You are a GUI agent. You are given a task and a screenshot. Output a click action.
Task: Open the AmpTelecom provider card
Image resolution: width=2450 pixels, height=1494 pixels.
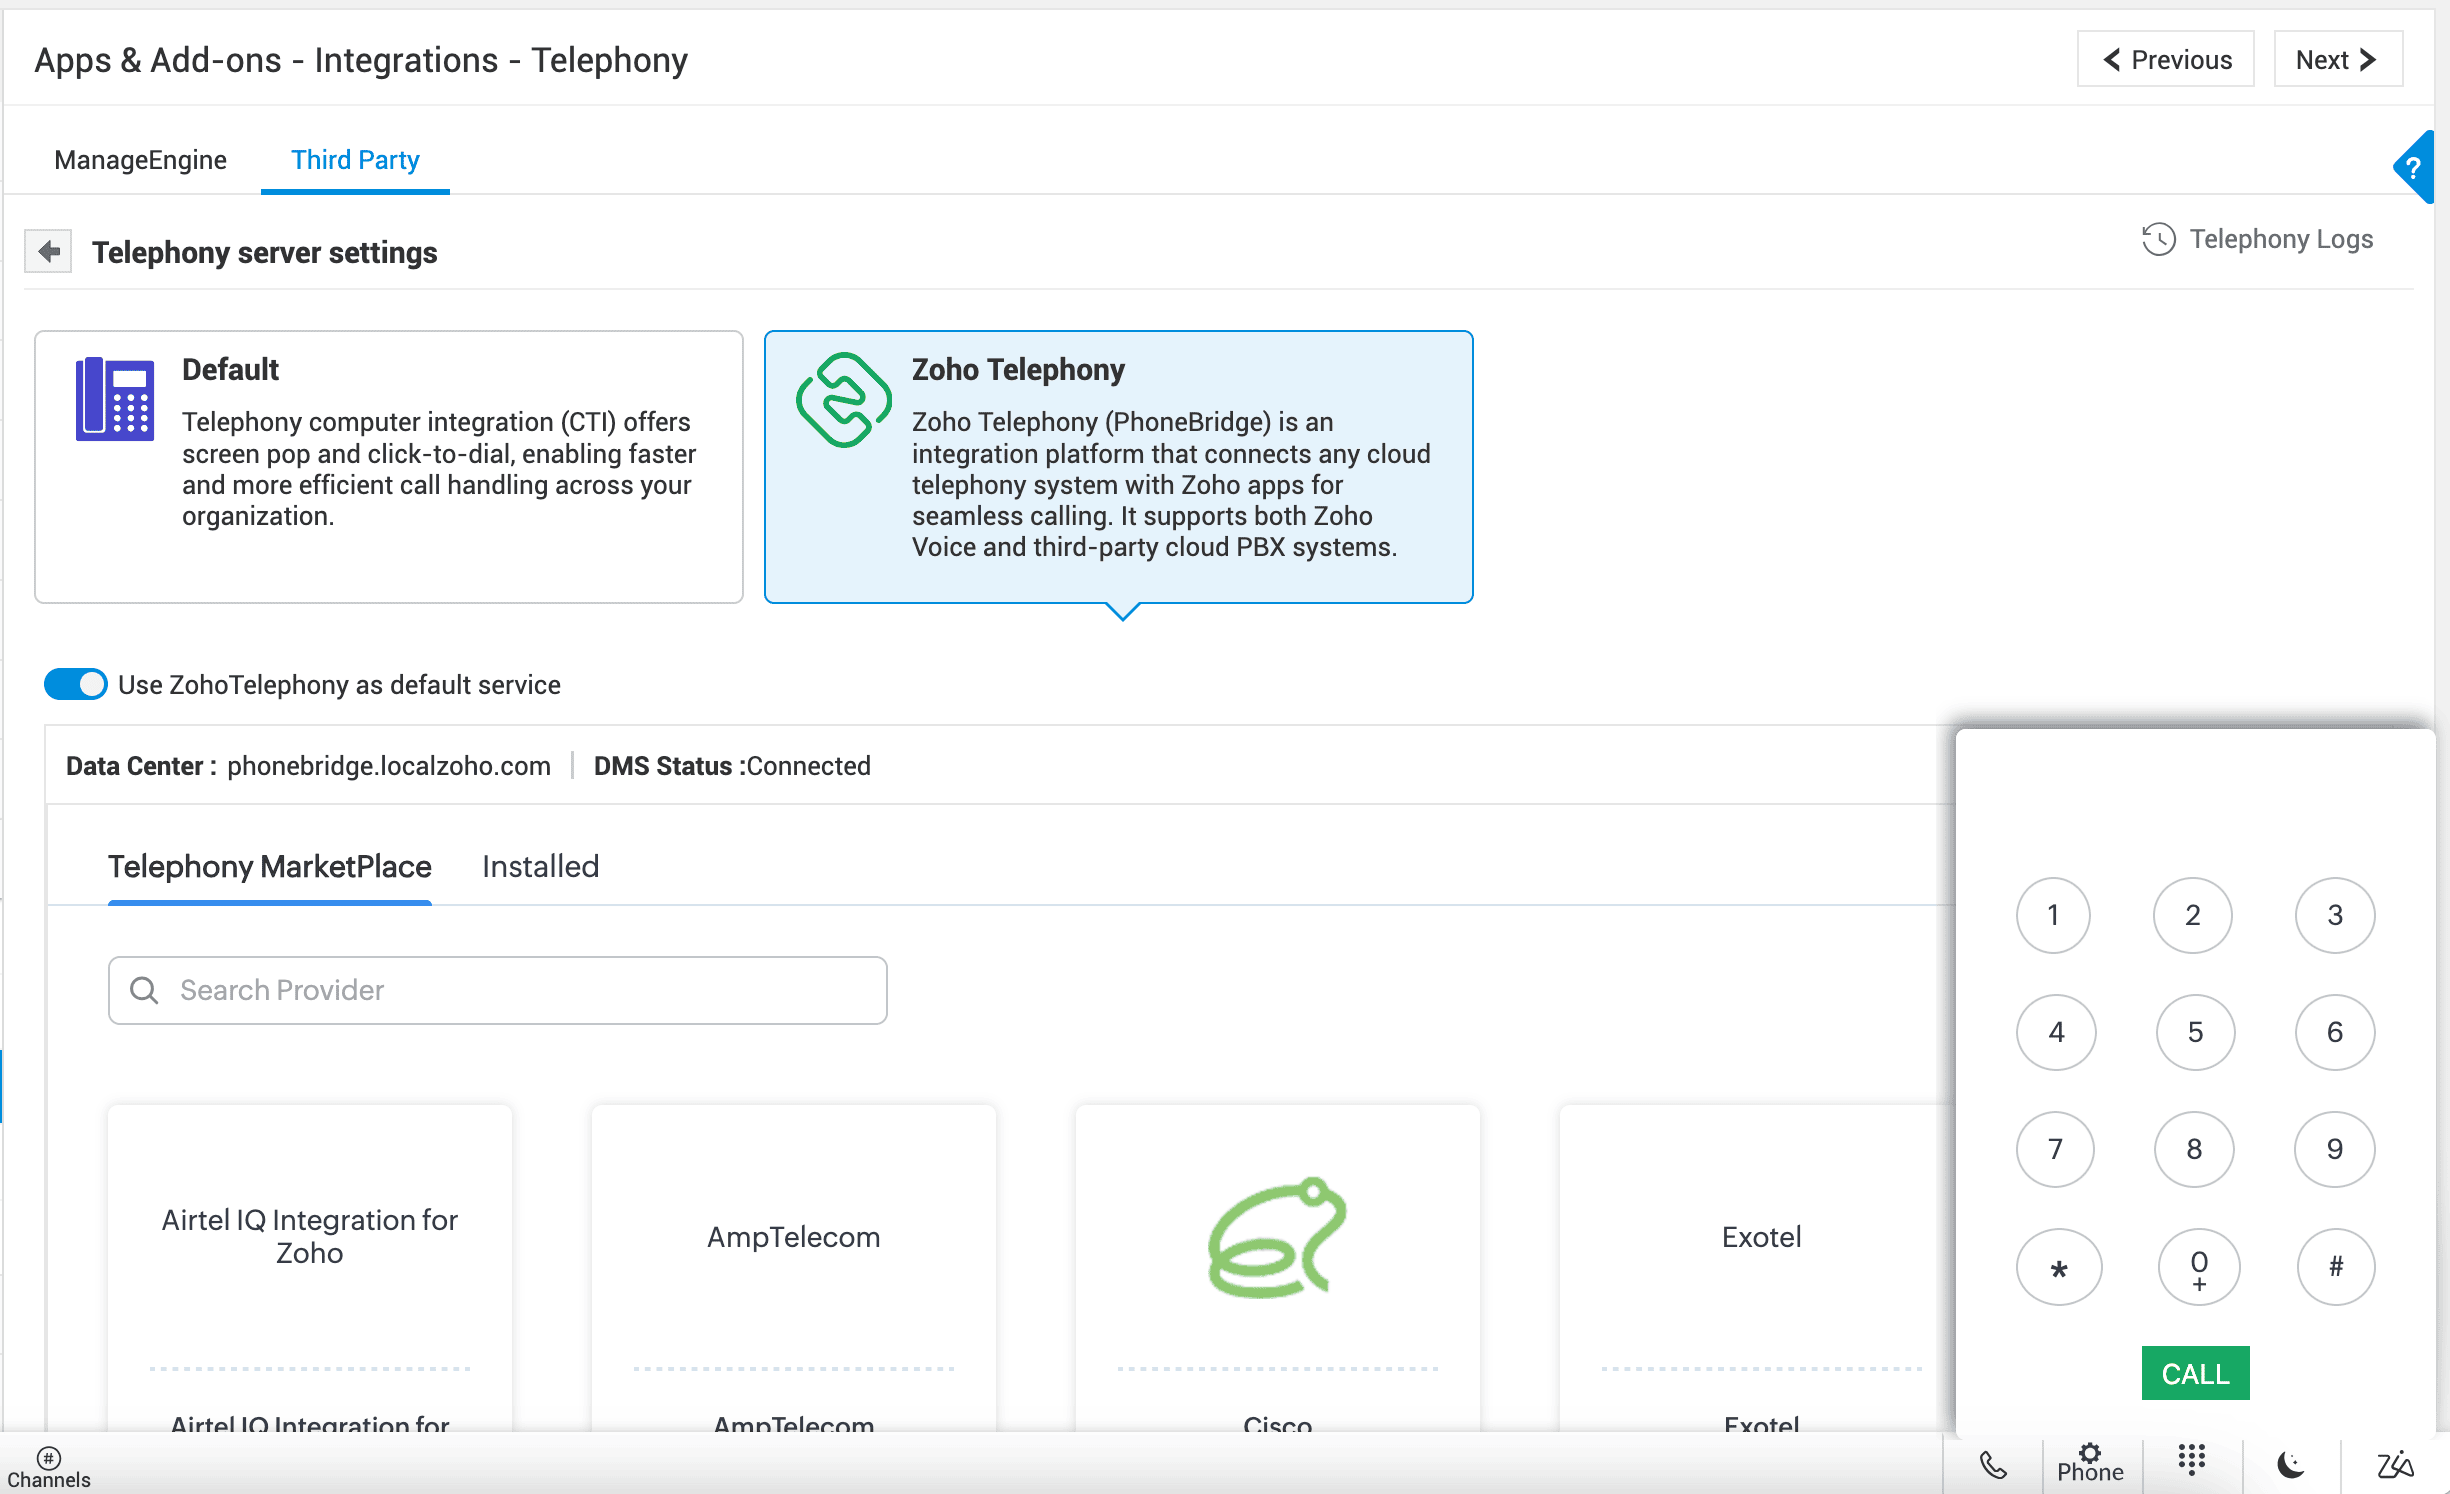coord(794,1270)
